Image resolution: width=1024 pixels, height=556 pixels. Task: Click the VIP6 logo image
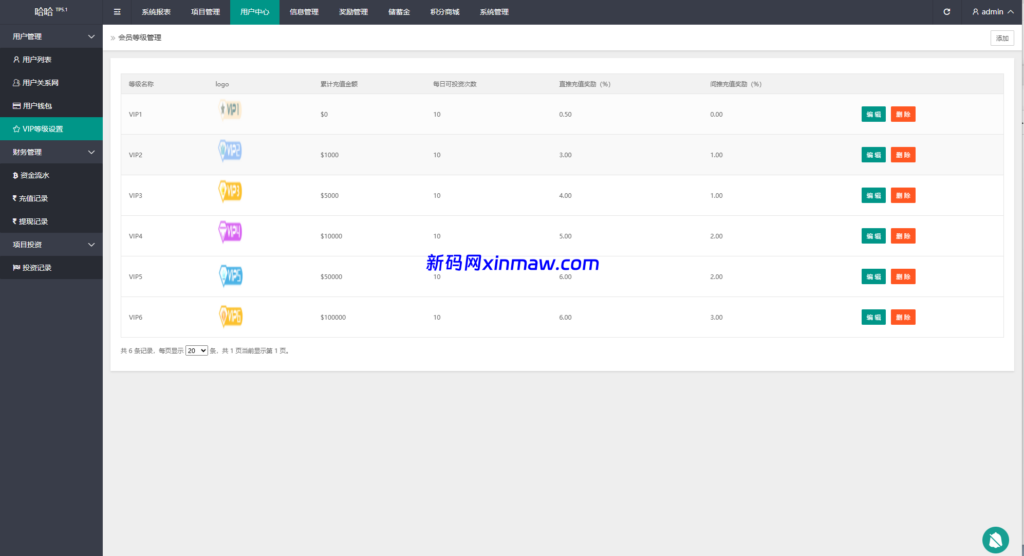coord(230,316)
